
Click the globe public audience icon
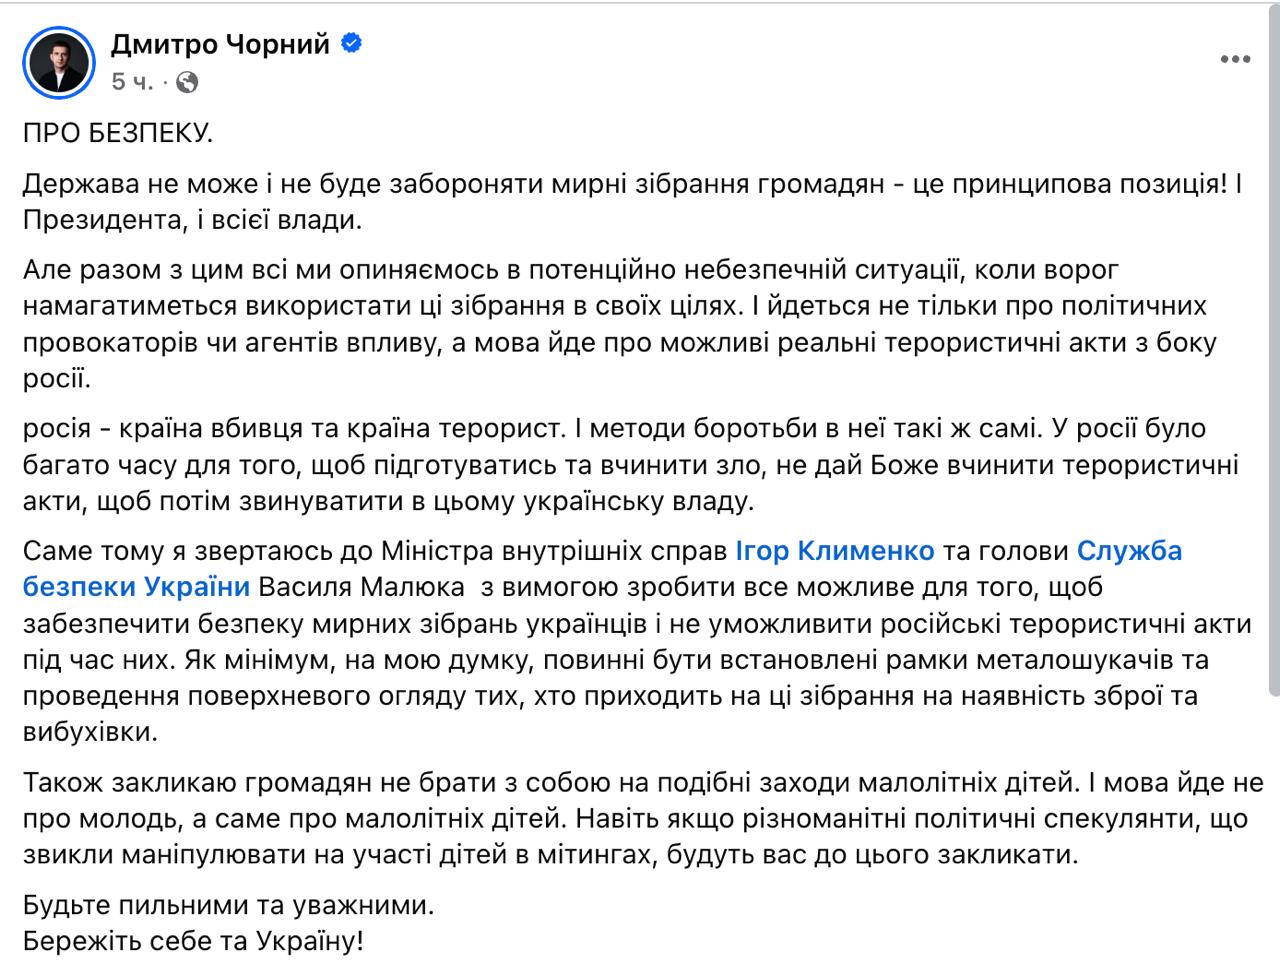[187, 82]
